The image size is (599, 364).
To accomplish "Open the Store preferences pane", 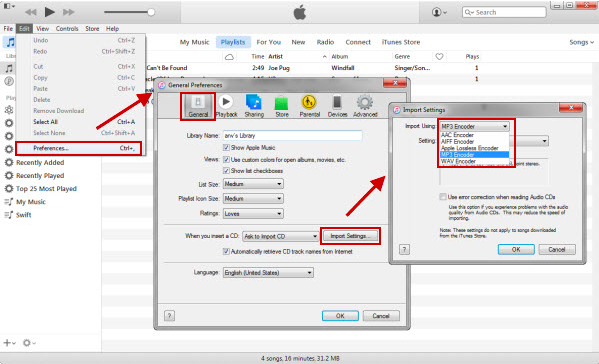I will coord(282,106).
